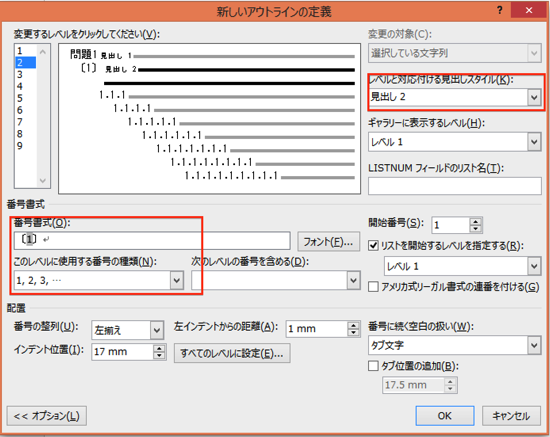Decrease 左インデントからの距離 with down arrow
The width and height of the screenshot is (550, 437).
click(x=354, y=333)
